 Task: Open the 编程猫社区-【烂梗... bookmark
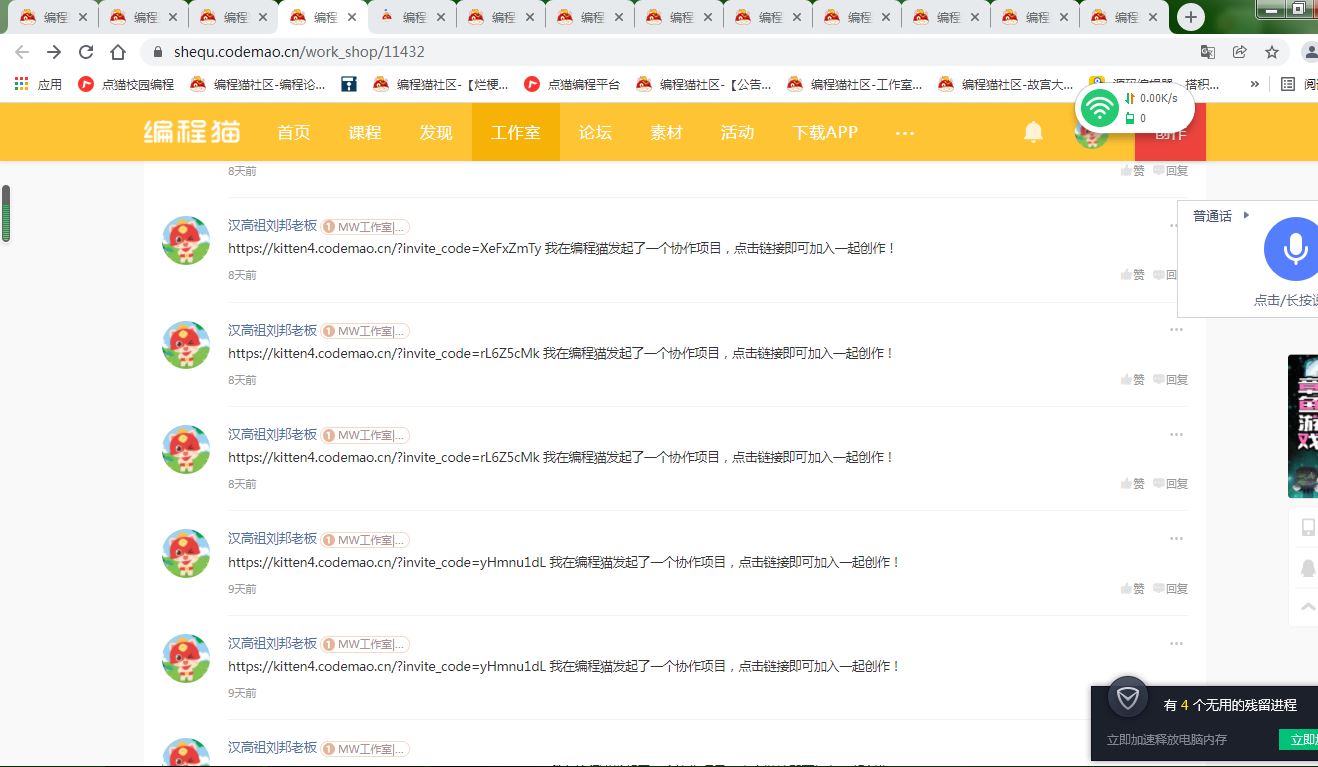[440, 85]
